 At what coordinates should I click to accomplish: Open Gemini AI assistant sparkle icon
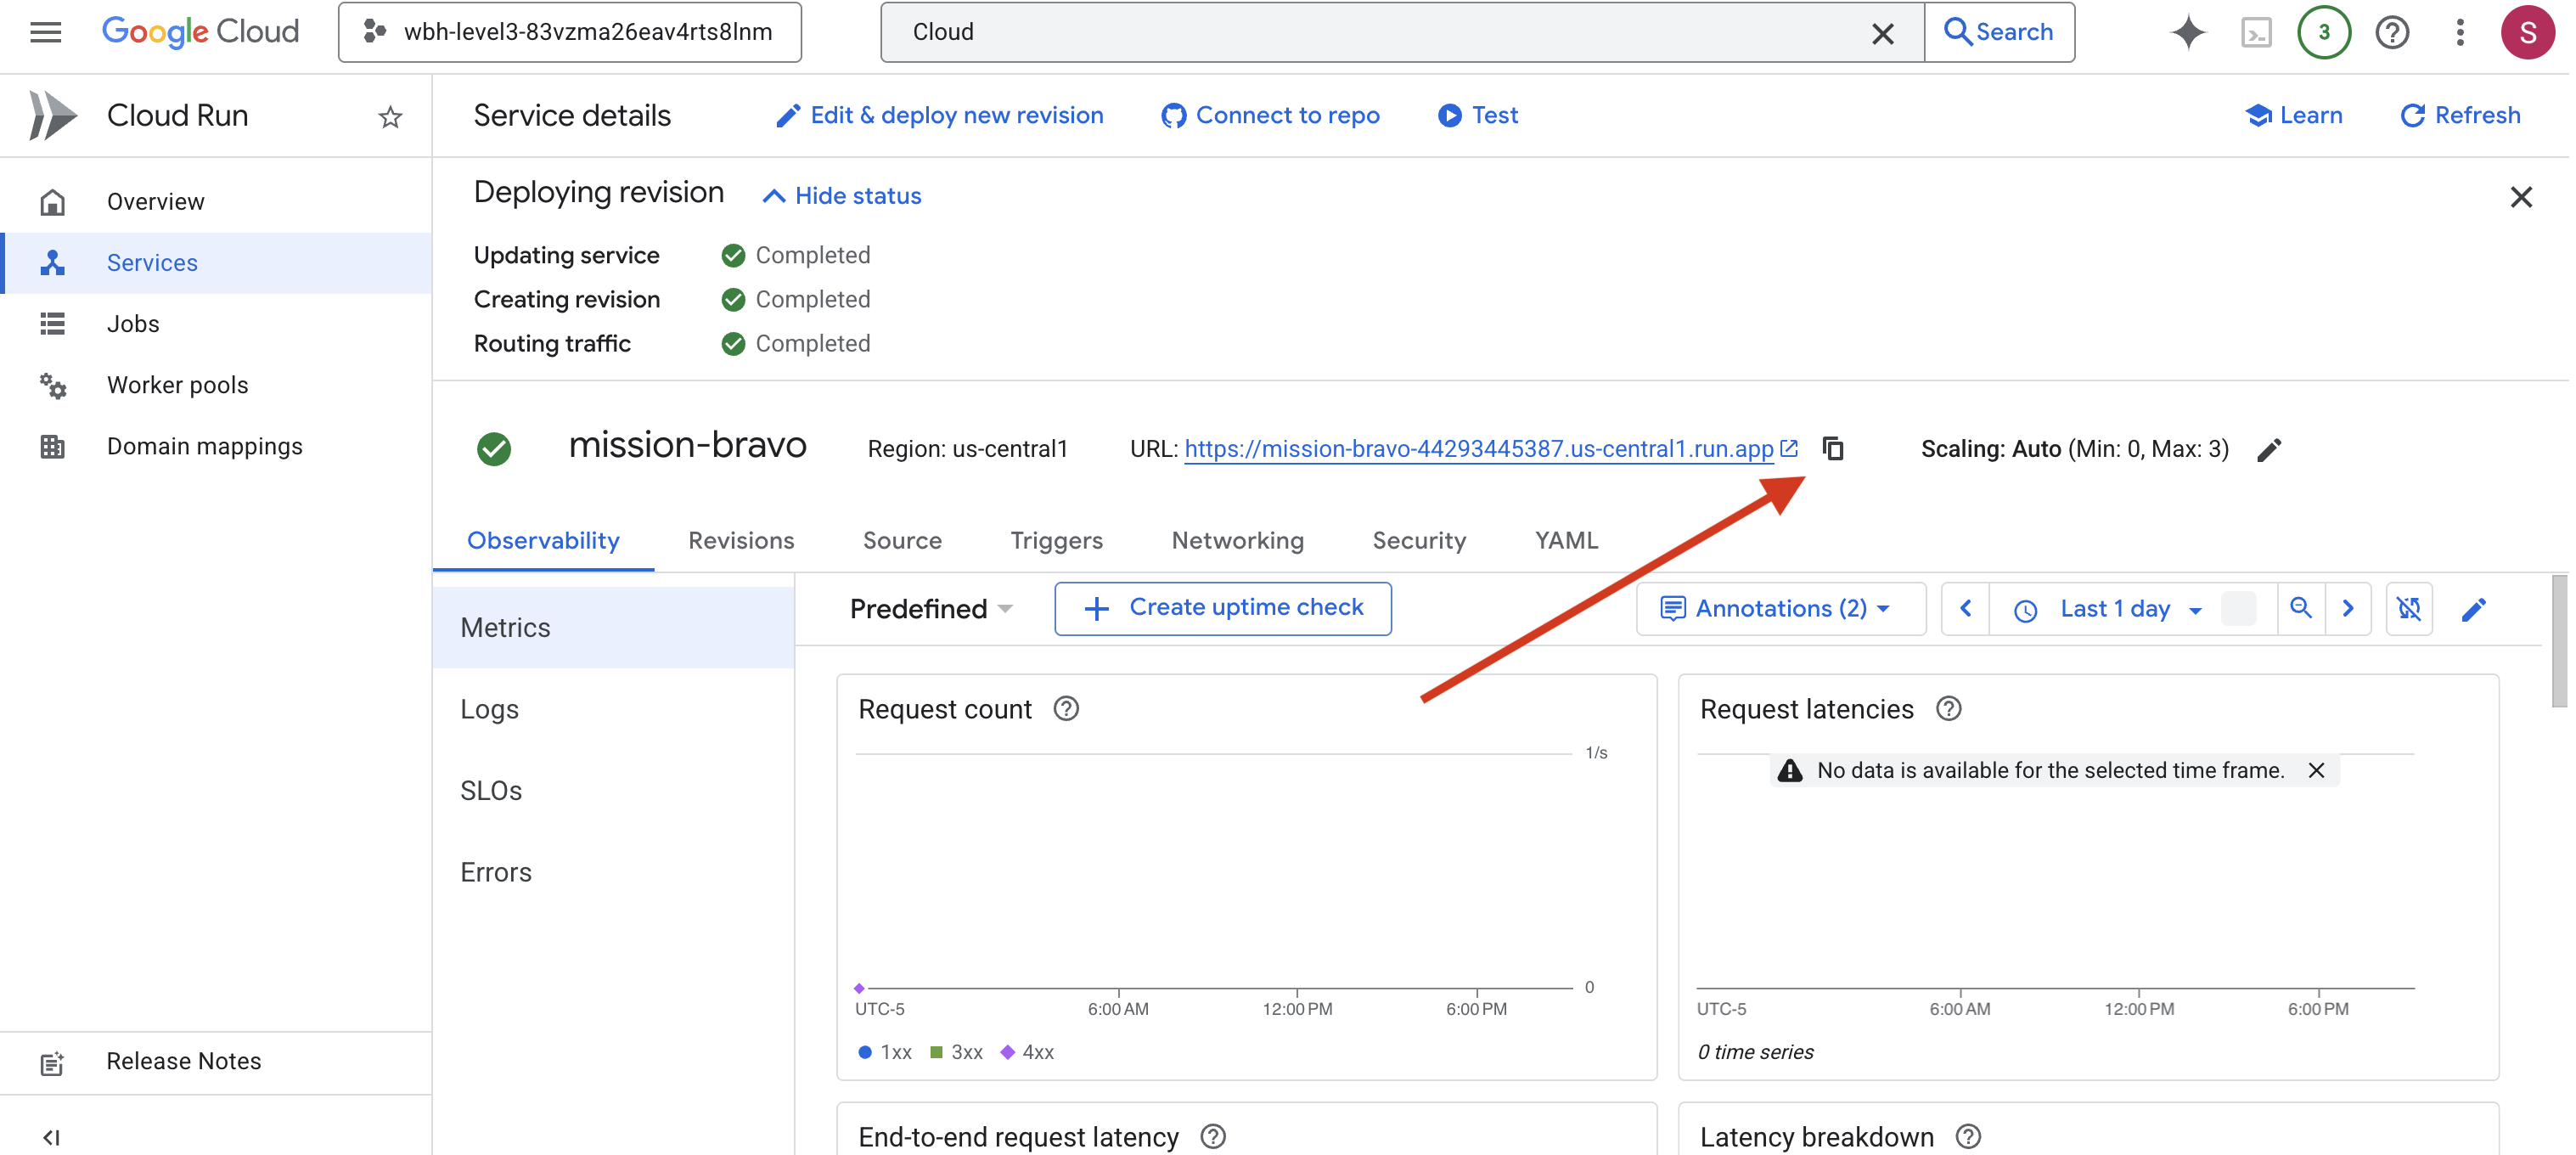coord(2187,32)
